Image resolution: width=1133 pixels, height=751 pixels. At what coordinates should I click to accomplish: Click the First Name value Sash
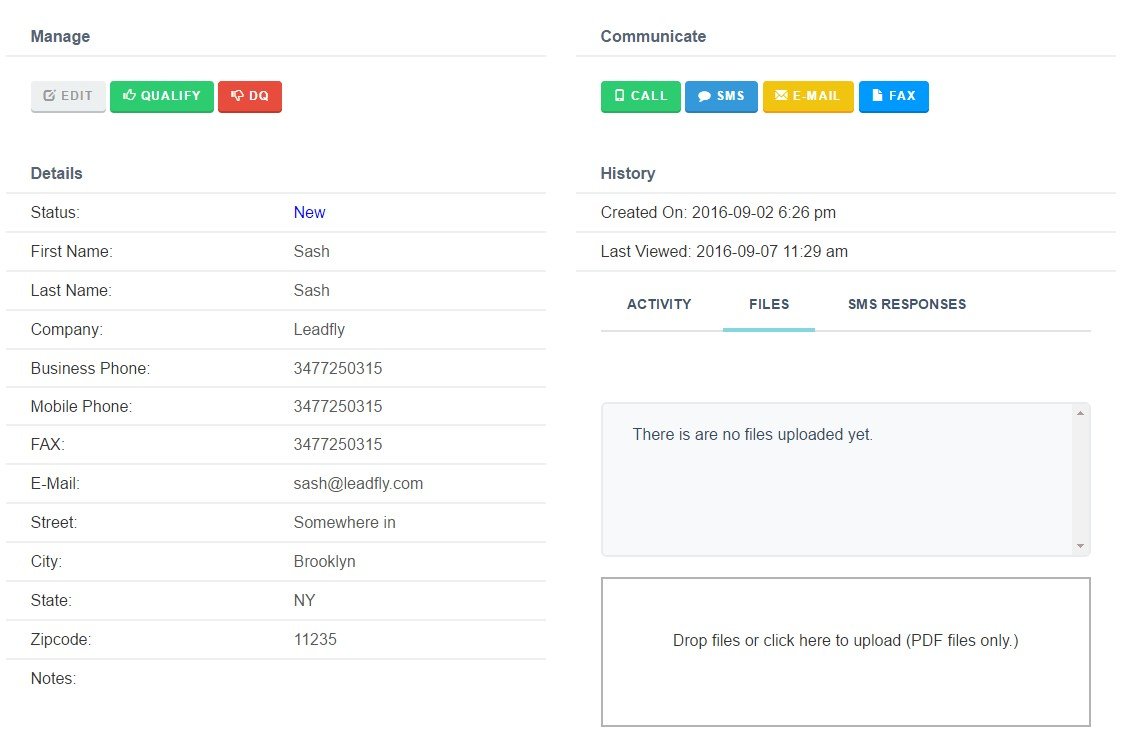[311, 252]
